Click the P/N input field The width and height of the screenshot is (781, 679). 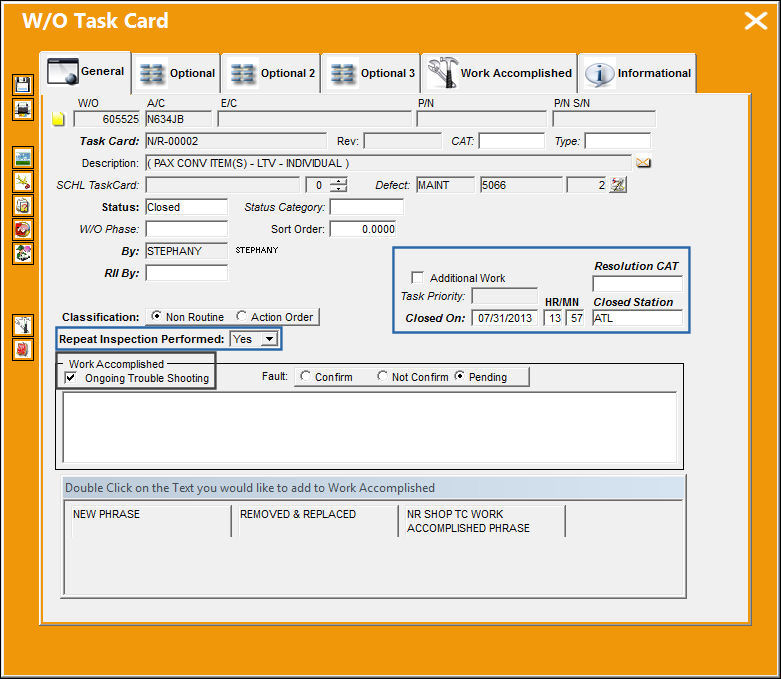click(x=482, y=119)
